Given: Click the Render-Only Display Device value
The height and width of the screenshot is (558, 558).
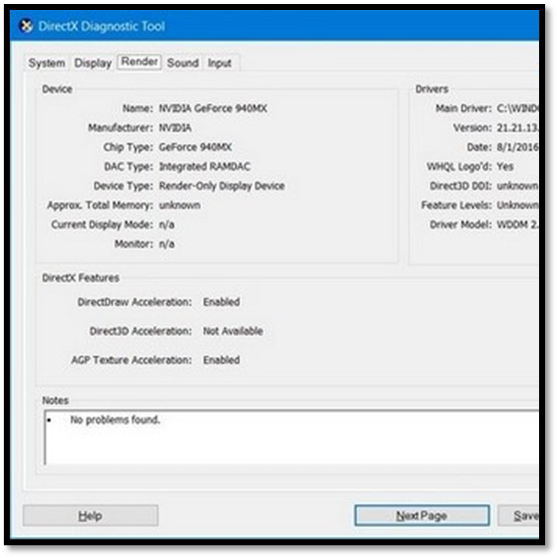Looking at the screenshot, I should [x=222, y=186].
